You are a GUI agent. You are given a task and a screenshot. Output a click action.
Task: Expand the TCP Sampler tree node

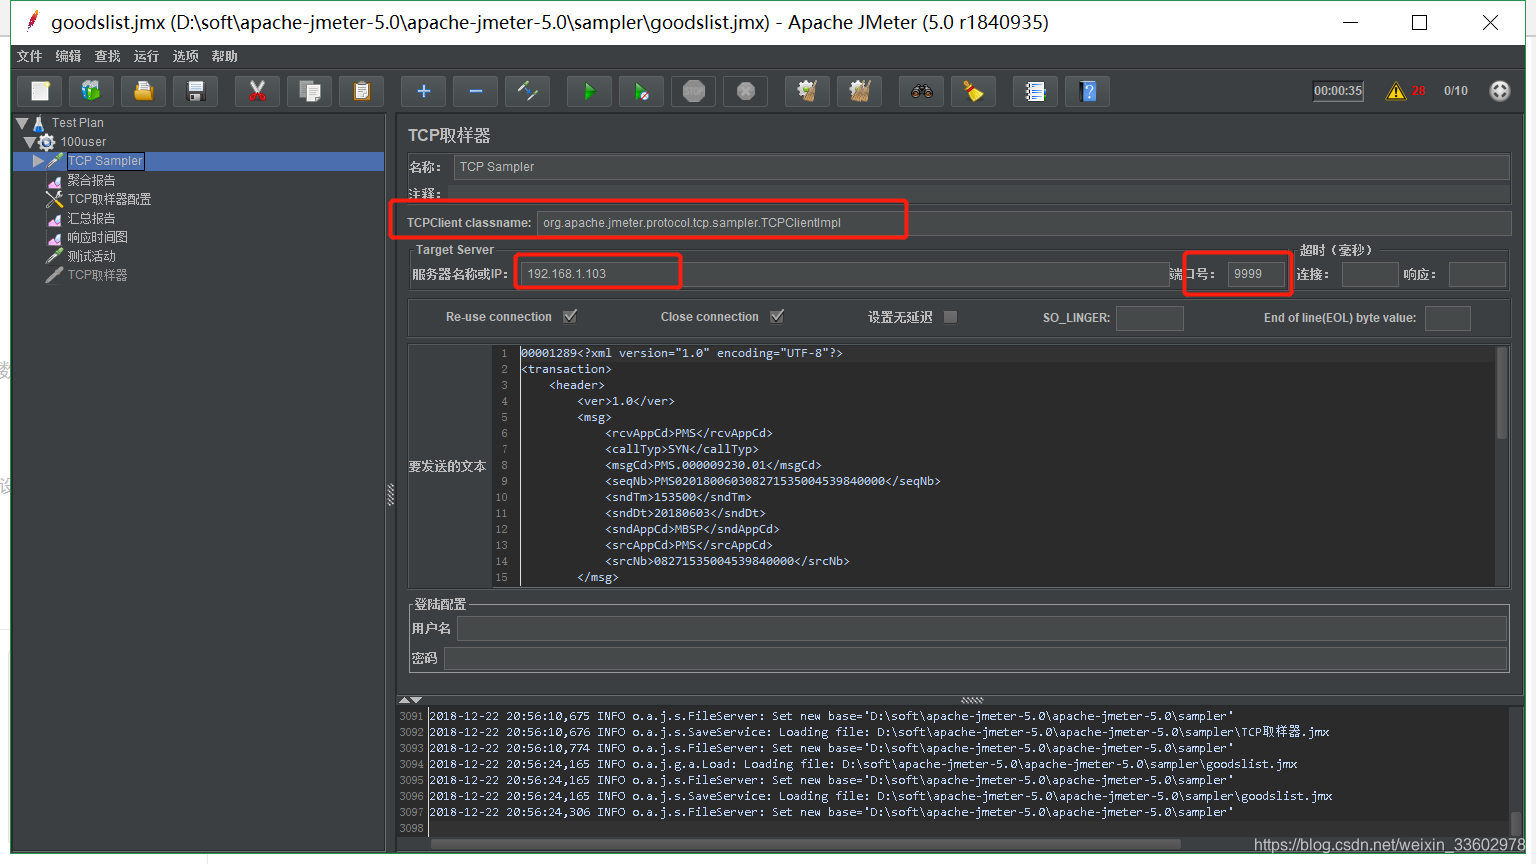(x=38, y=161)
